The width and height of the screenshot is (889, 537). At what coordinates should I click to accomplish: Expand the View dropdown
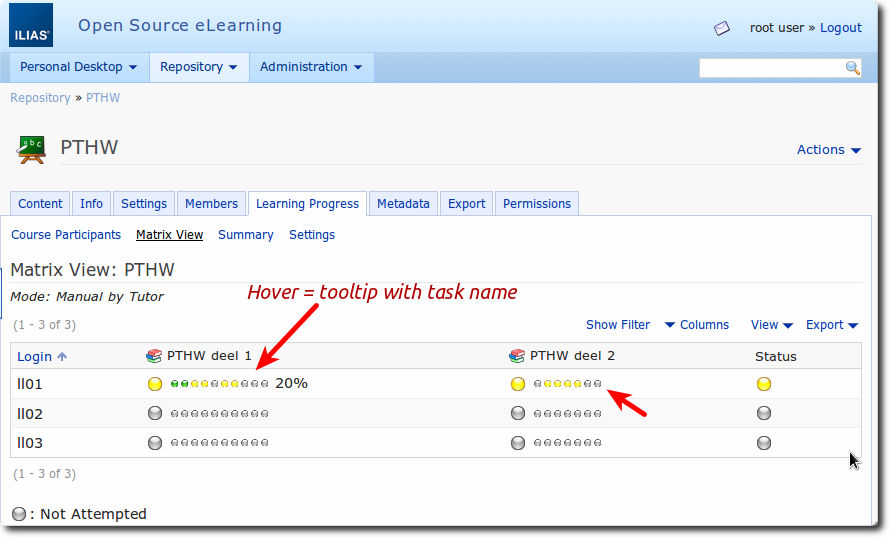(x=772, y=325)
